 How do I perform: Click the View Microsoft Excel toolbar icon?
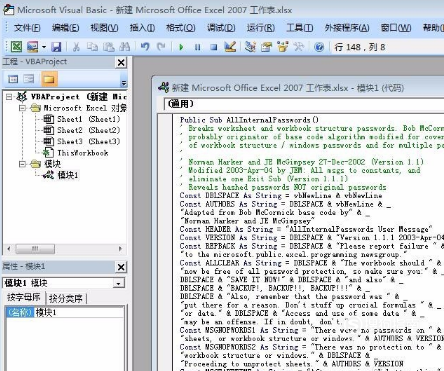16,47
